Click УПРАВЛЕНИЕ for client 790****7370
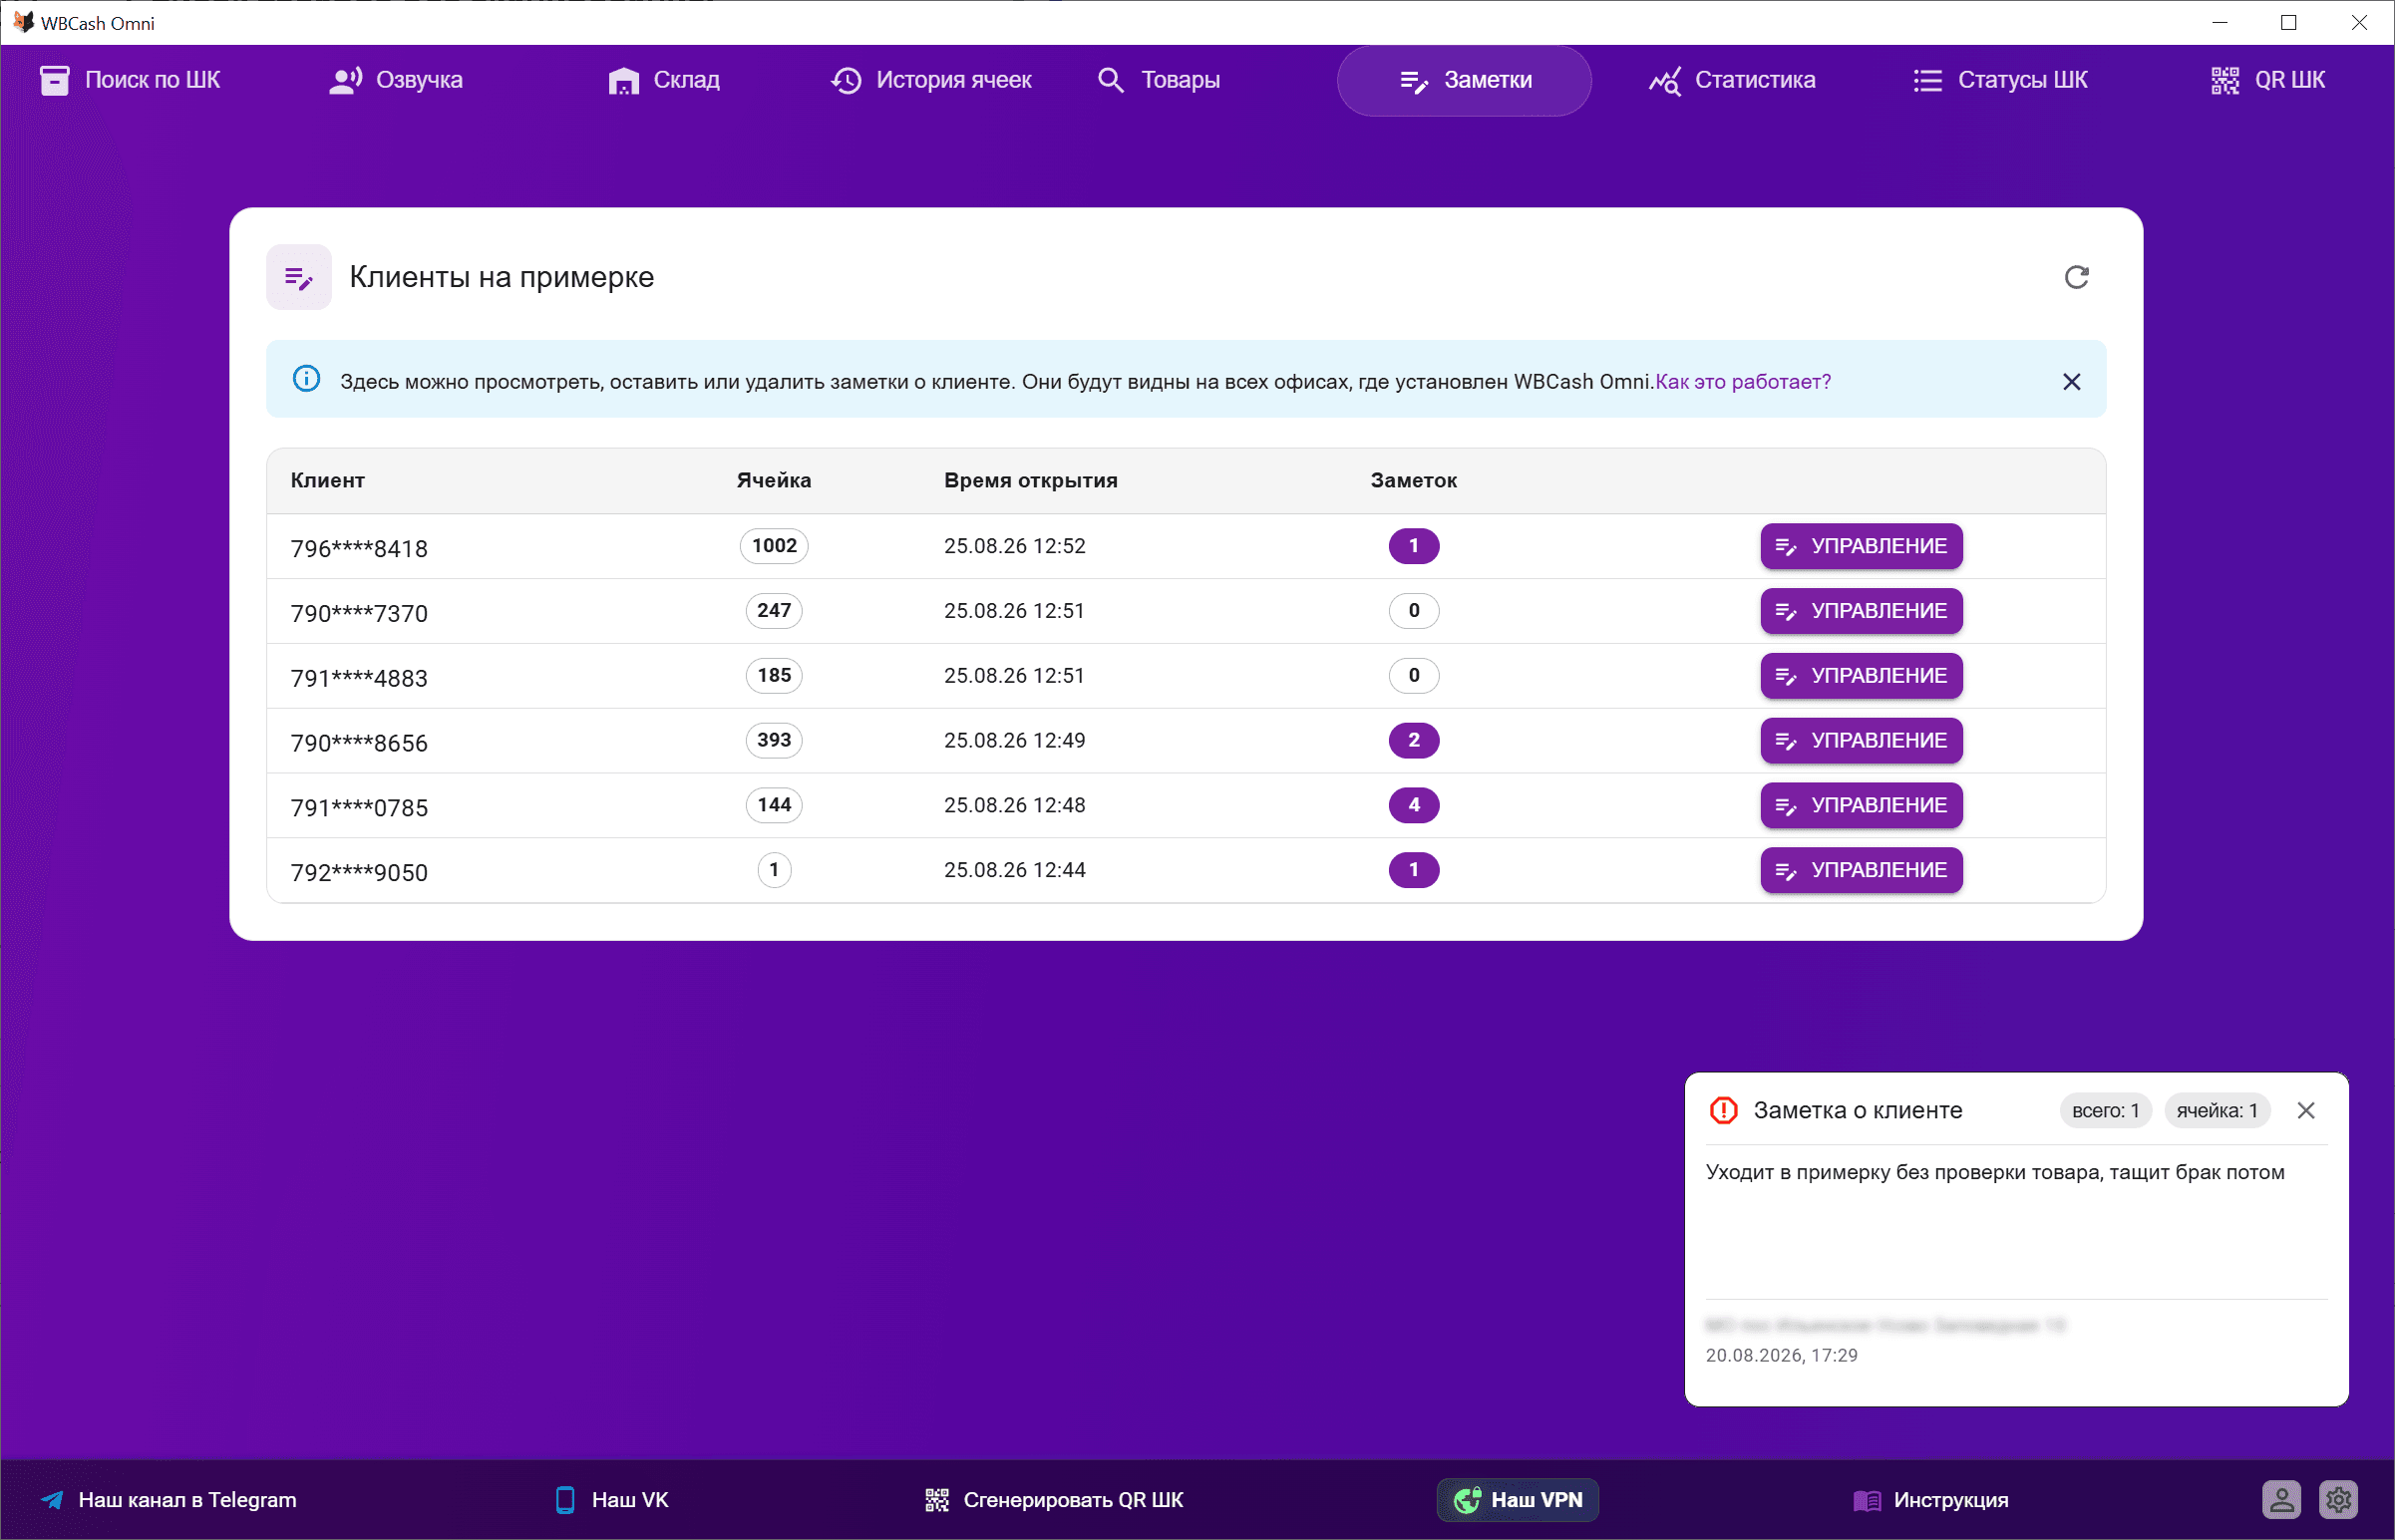The image size is (2395, 1540). 1861,611
